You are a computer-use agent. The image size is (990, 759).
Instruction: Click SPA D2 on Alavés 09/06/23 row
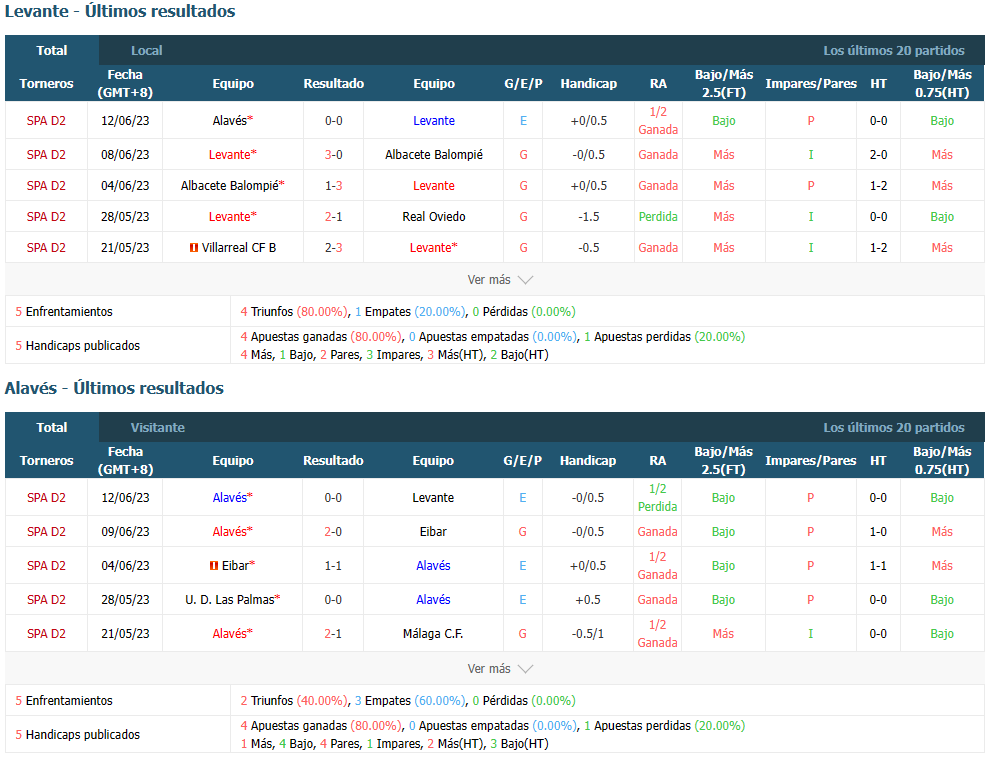point(46,532)
